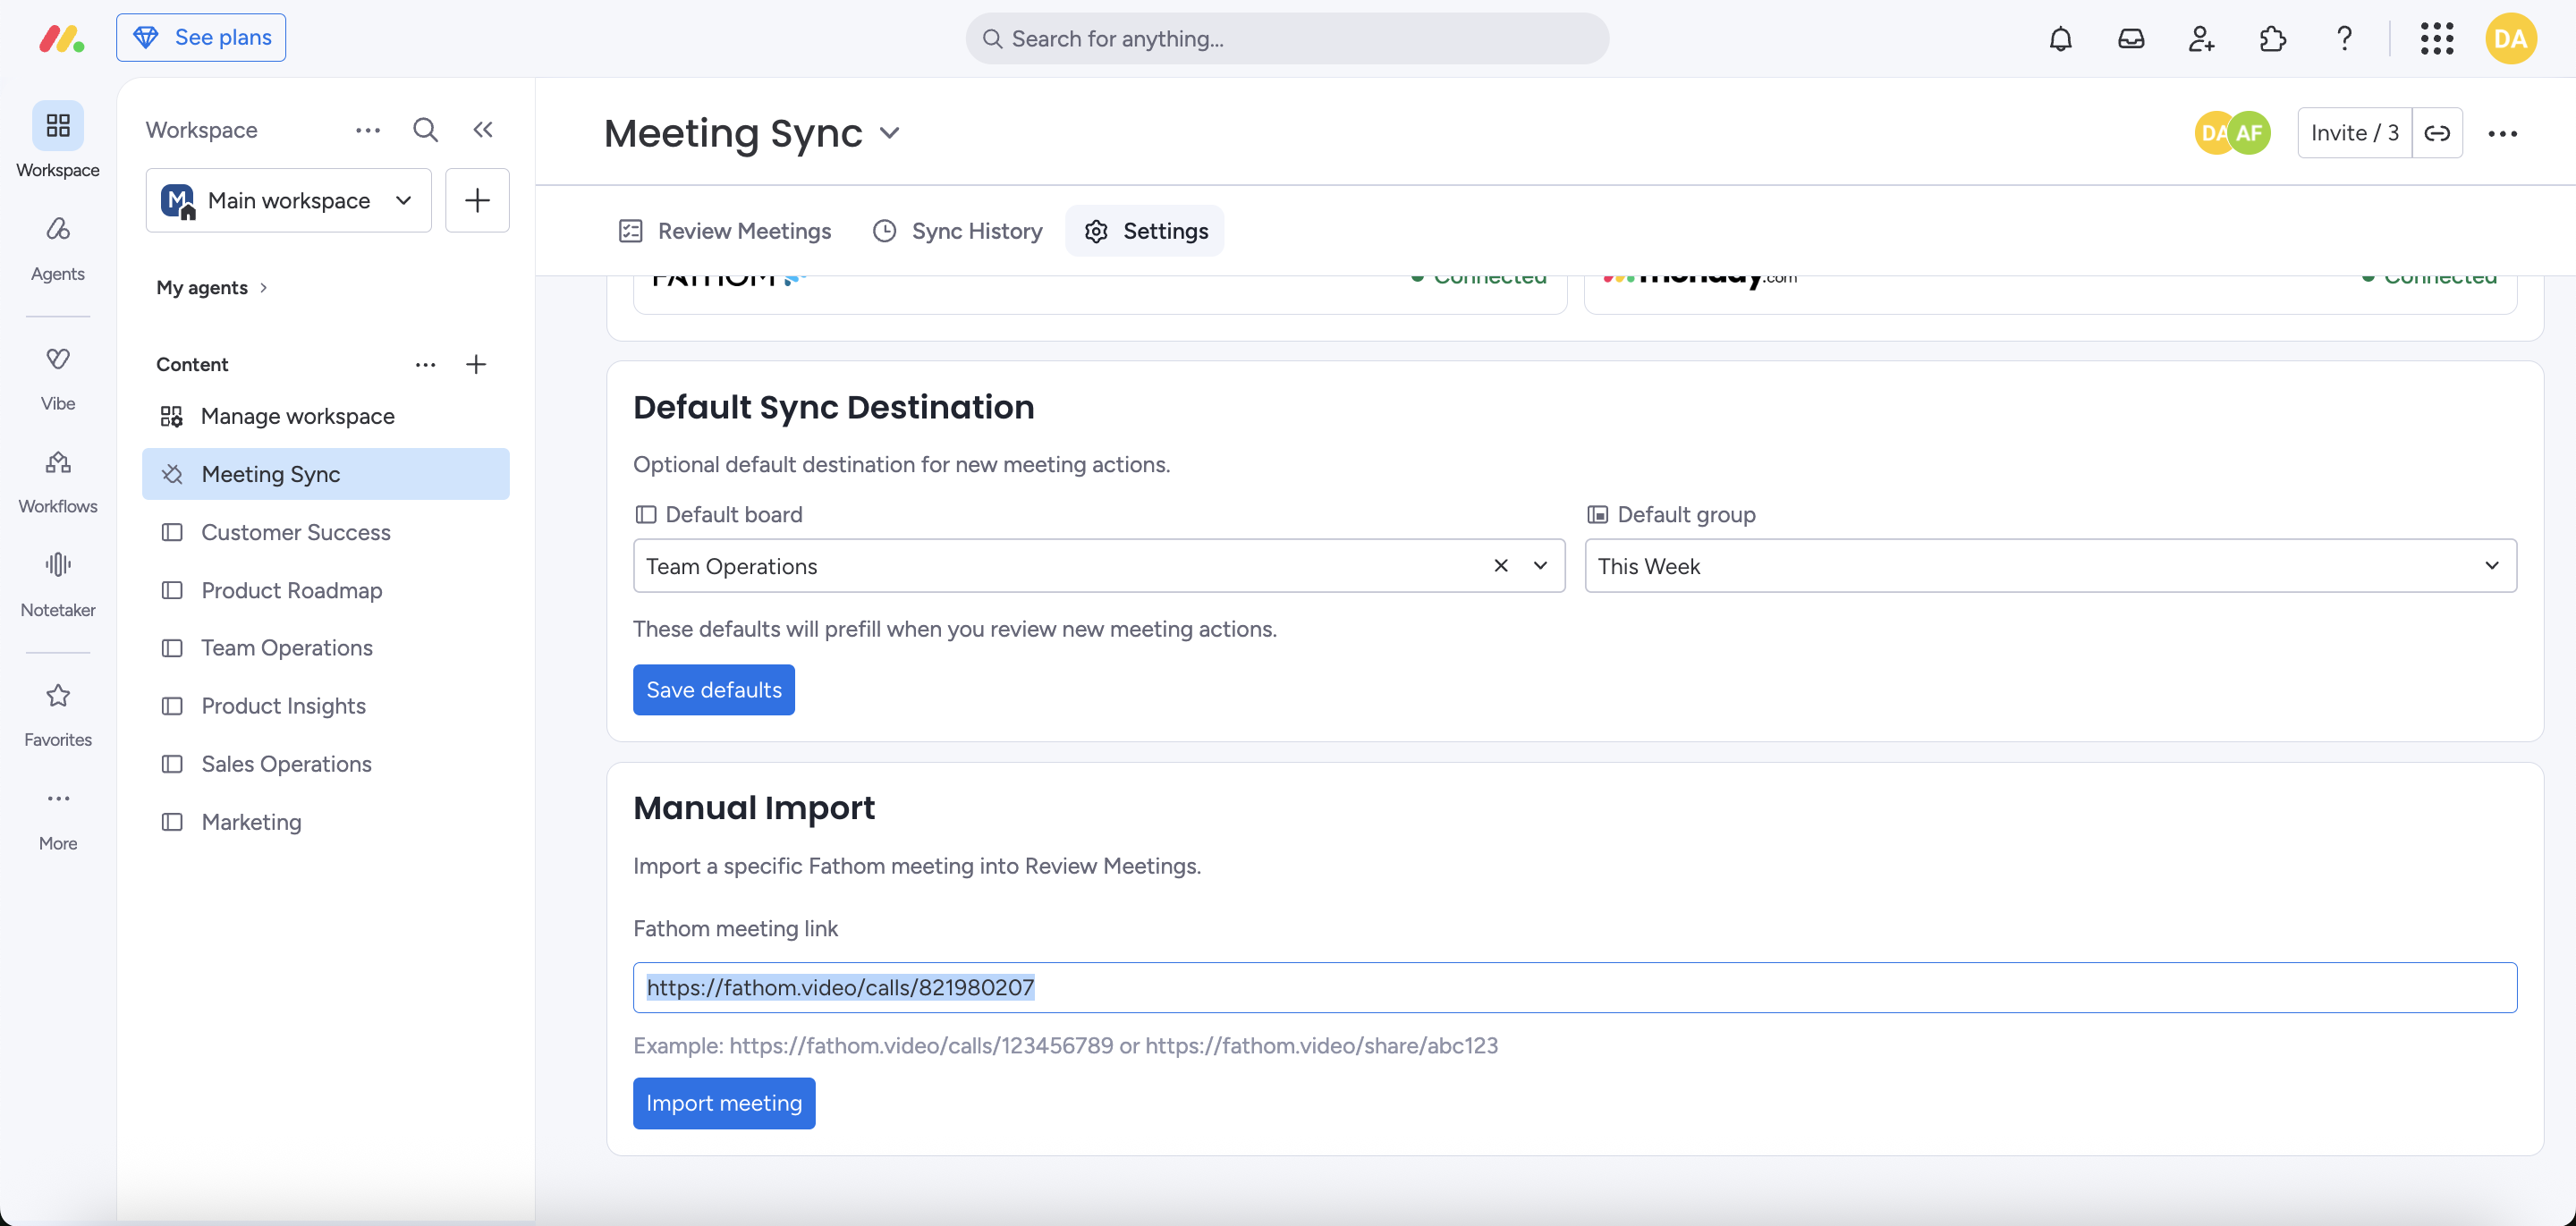Open the inbox tray icon

pyautogui.click(x=2131, y=39)
